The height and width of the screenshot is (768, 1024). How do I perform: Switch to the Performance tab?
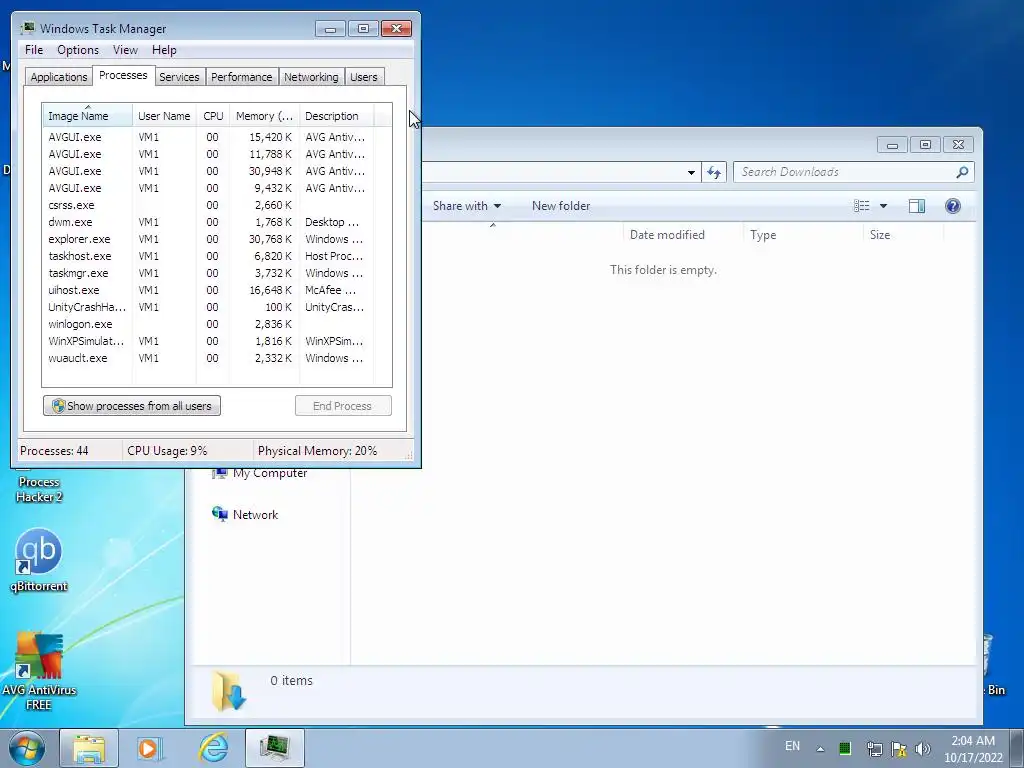[242, 77]
